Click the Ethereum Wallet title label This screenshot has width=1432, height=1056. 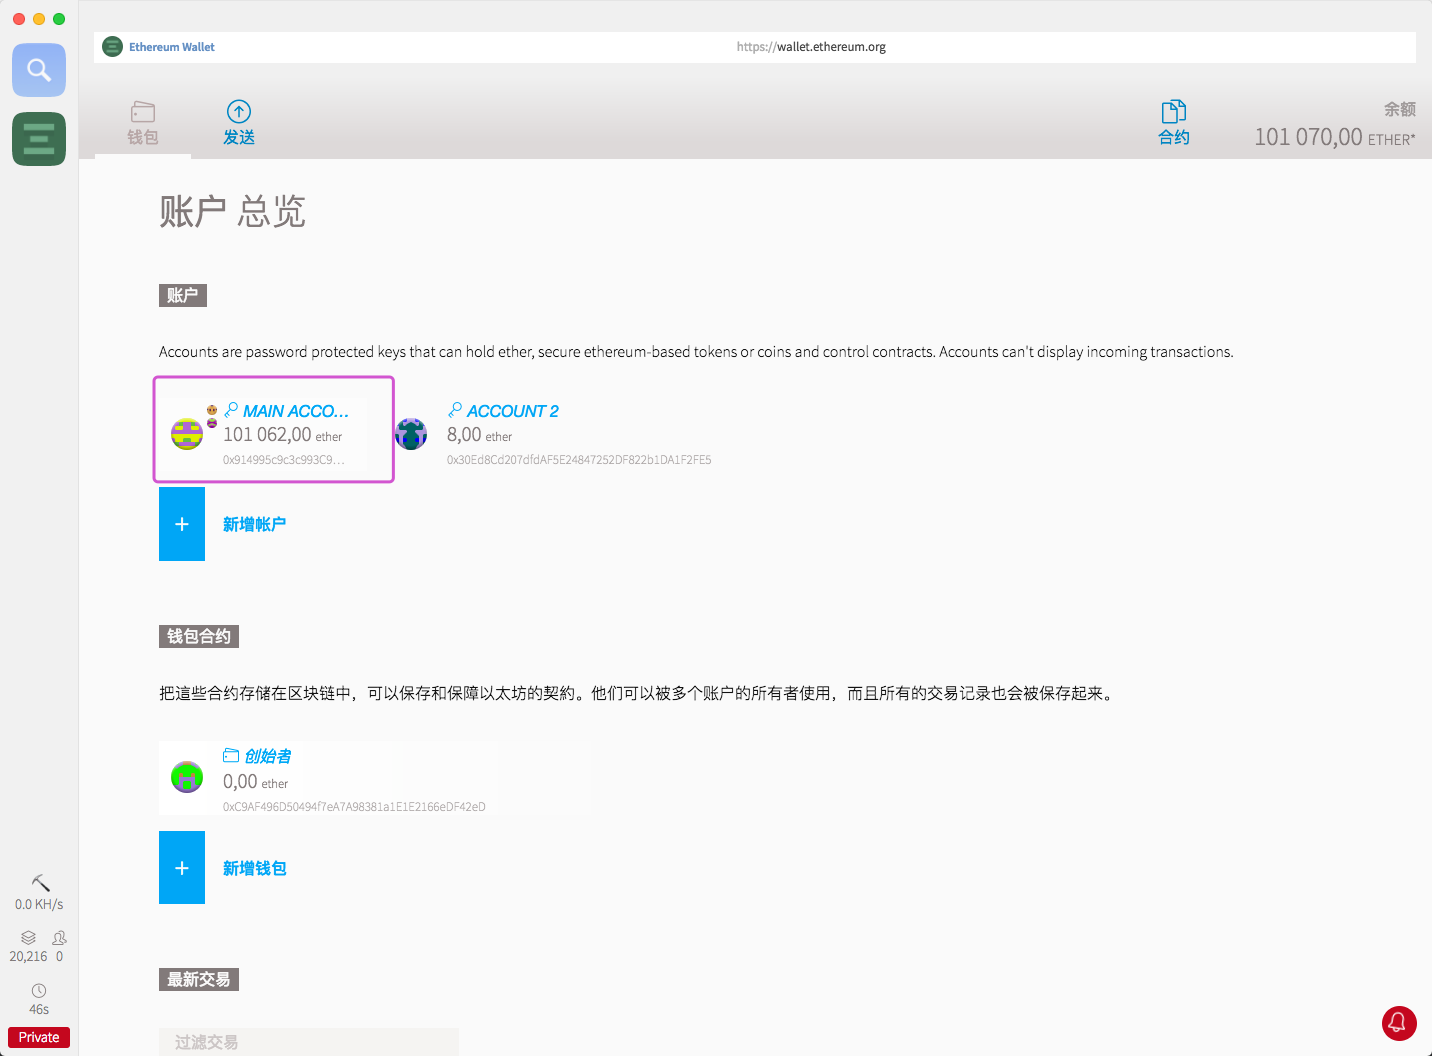pos(172,47)
